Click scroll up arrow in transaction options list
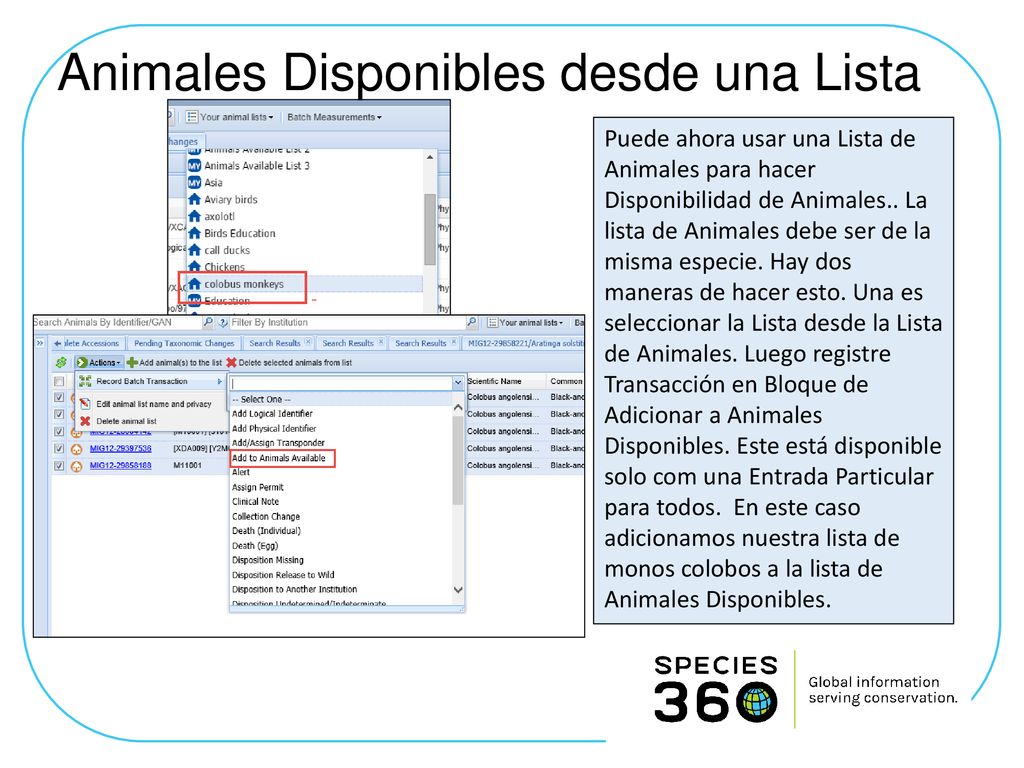Viewport: 1024px width, 768px height. click(458, 408)
